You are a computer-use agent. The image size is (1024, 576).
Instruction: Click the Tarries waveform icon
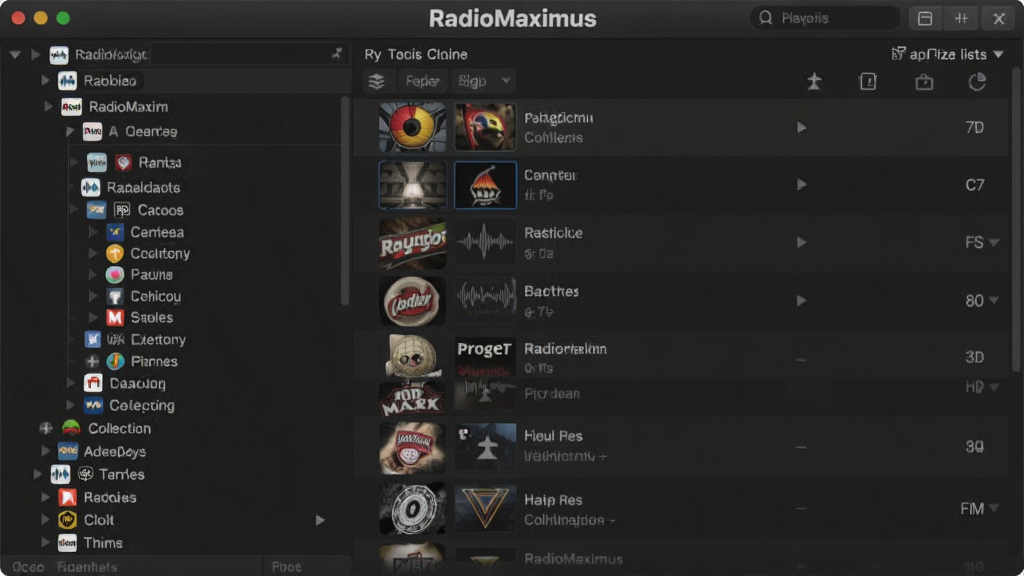coord(60,474)
